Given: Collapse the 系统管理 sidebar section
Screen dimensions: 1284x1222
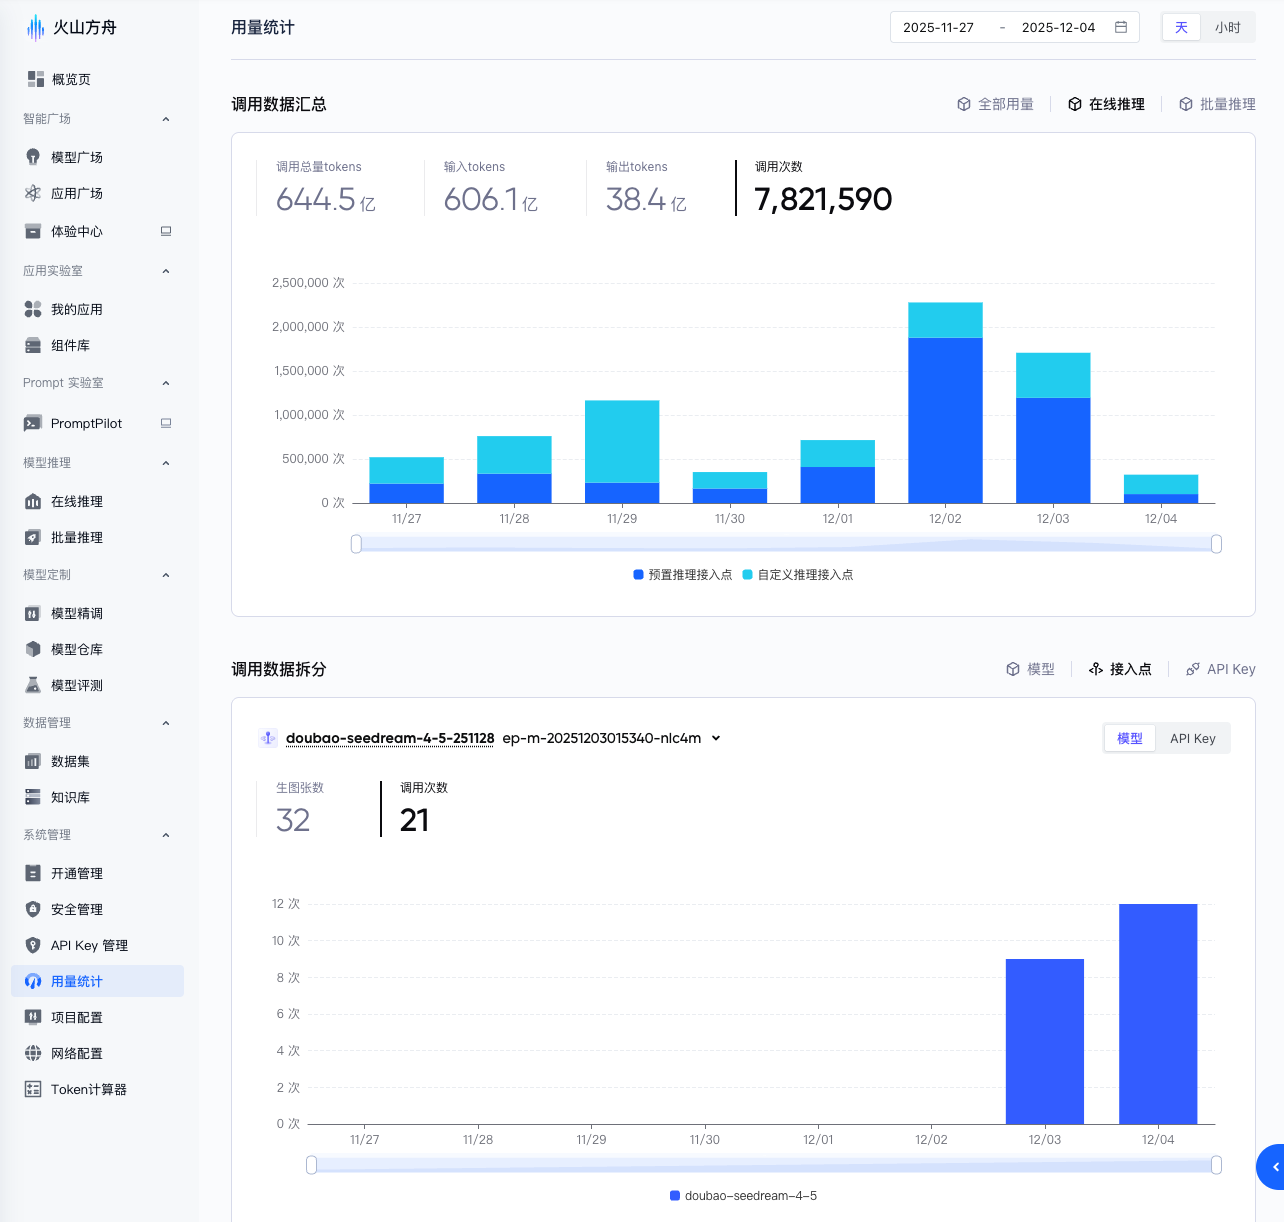Looking at the screenshot, I should pyautogui.click(x=166, y=835).
